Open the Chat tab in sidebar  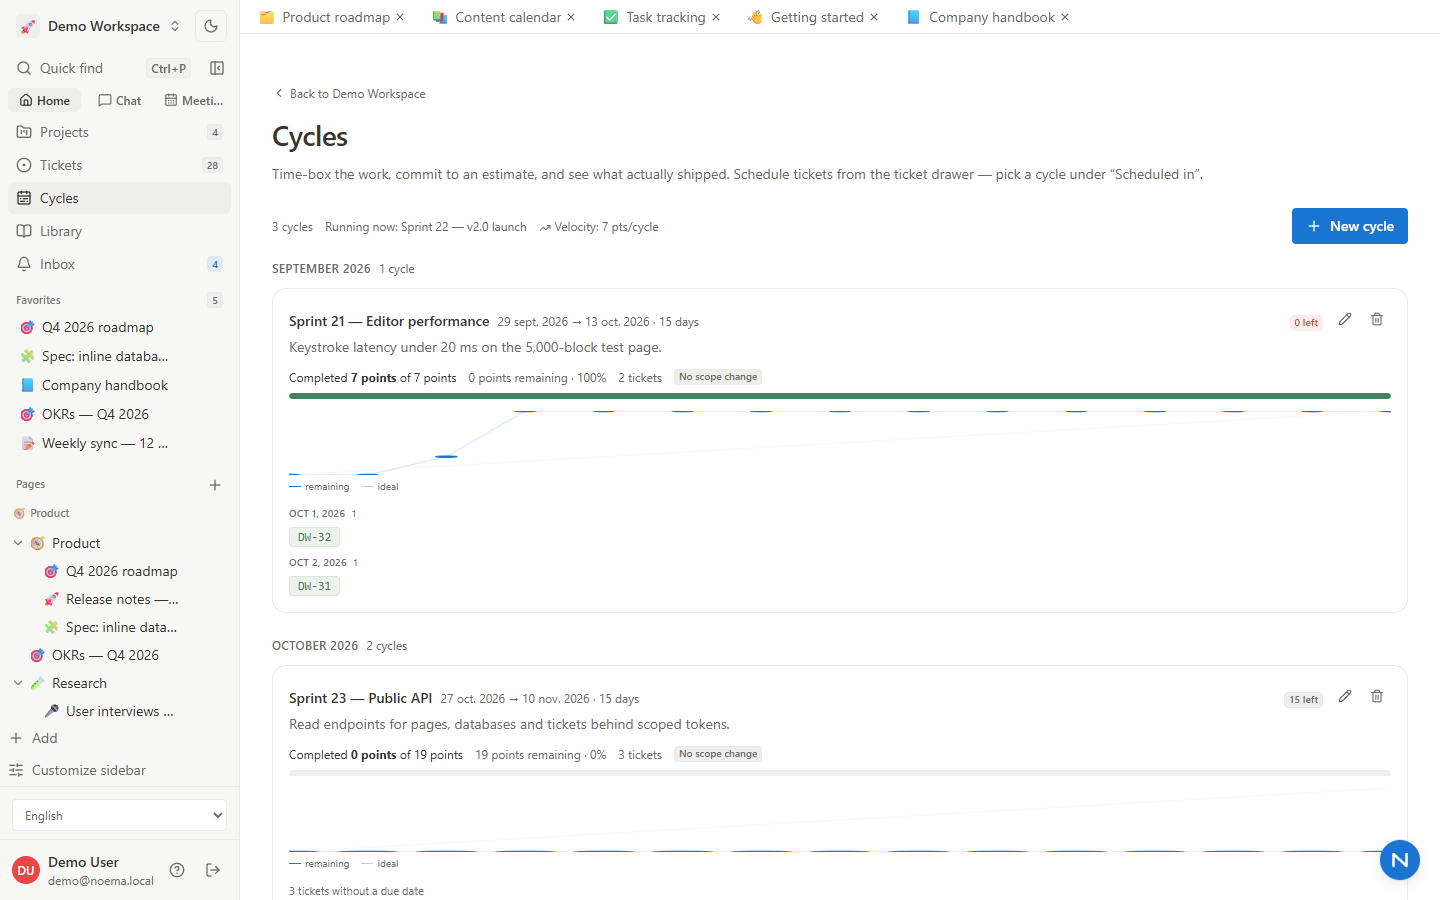(120, 100)
